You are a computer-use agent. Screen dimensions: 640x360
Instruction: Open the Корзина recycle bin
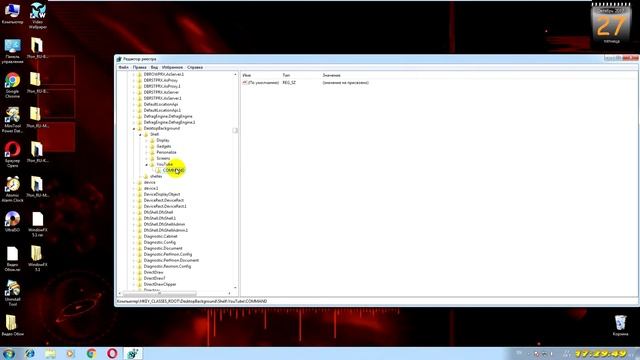click(x=620, y=325)
